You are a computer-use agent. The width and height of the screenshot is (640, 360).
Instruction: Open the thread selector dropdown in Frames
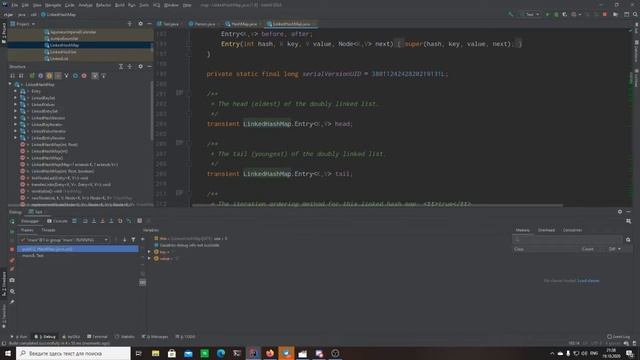tap(64, 240)
